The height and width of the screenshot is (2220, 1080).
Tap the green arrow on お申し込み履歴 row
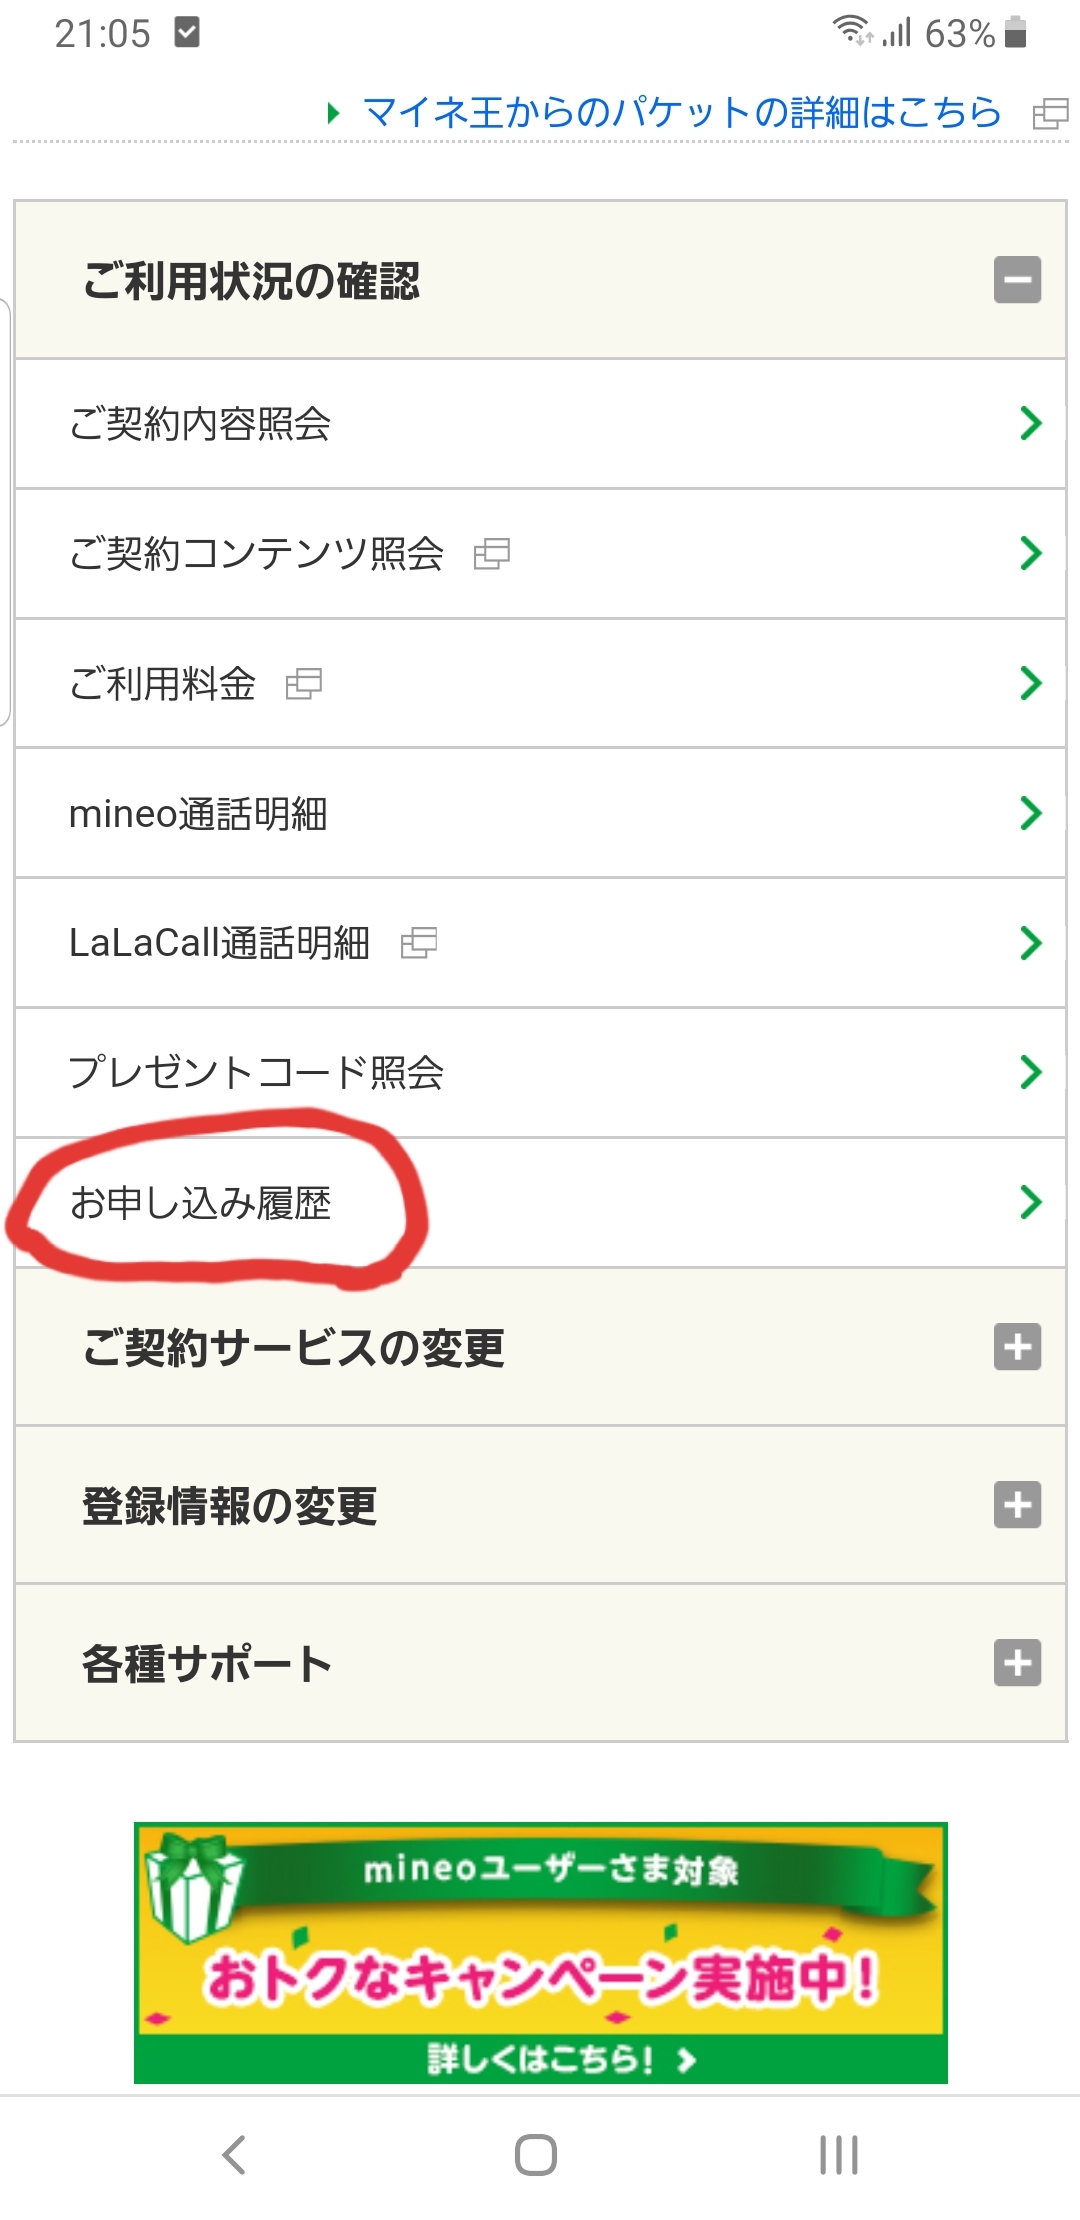(1030, 1202)
